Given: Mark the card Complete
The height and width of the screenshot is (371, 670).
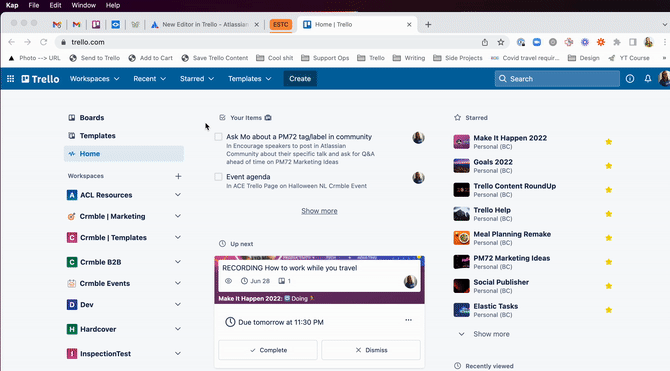Looking at the screenshot, I should (268, 350).
